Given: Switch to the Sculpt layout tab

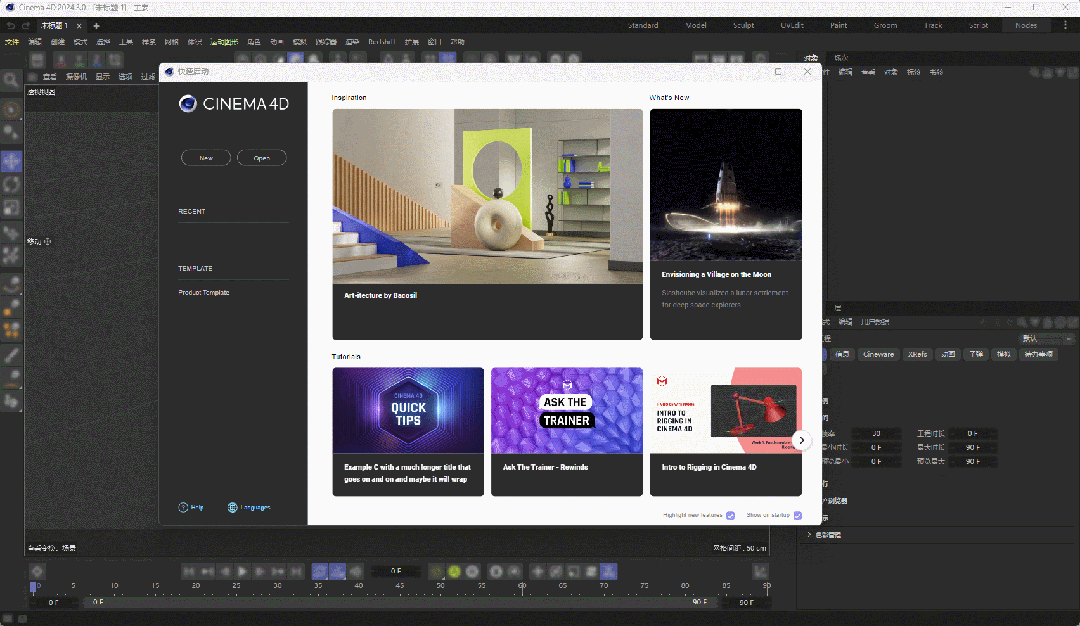Looking at the screenshot, I should (x=743, y=25).
